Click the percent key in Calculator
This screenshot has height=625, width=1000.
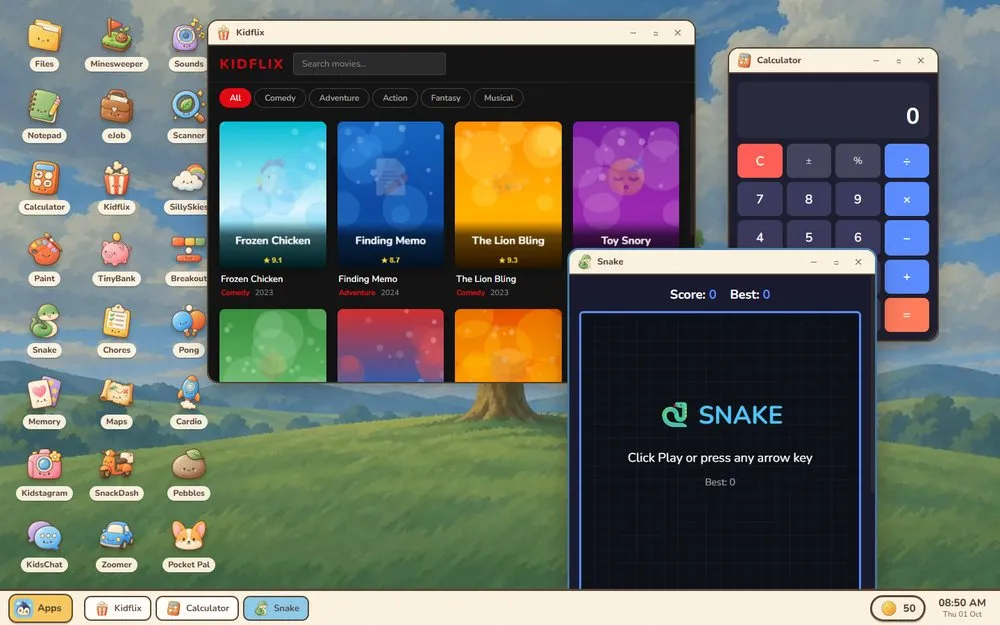pyautogui.click(x=858, y=161)
